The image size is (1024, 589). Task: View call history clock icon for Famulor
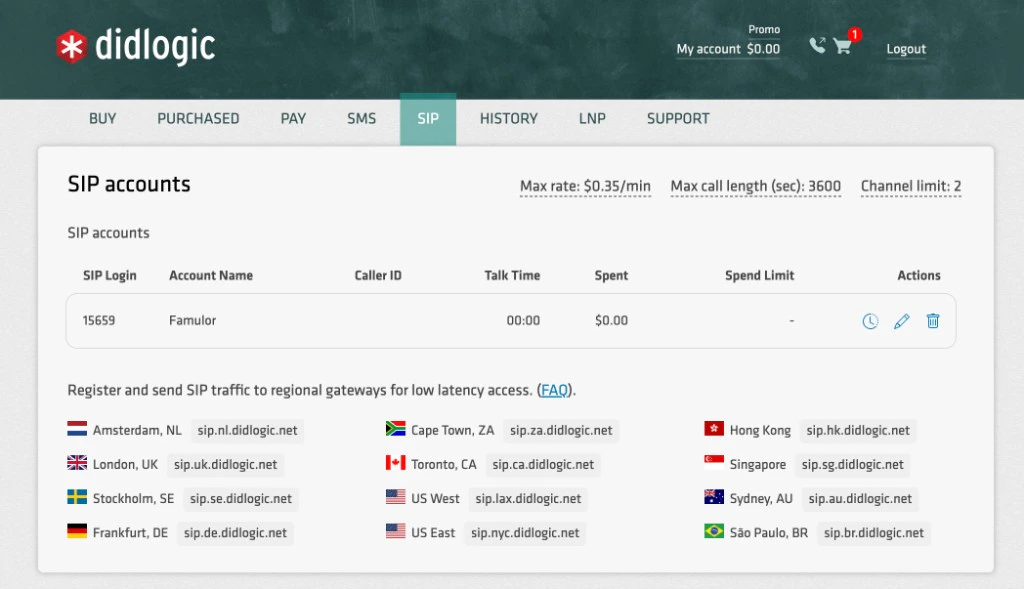click(870, 321)
